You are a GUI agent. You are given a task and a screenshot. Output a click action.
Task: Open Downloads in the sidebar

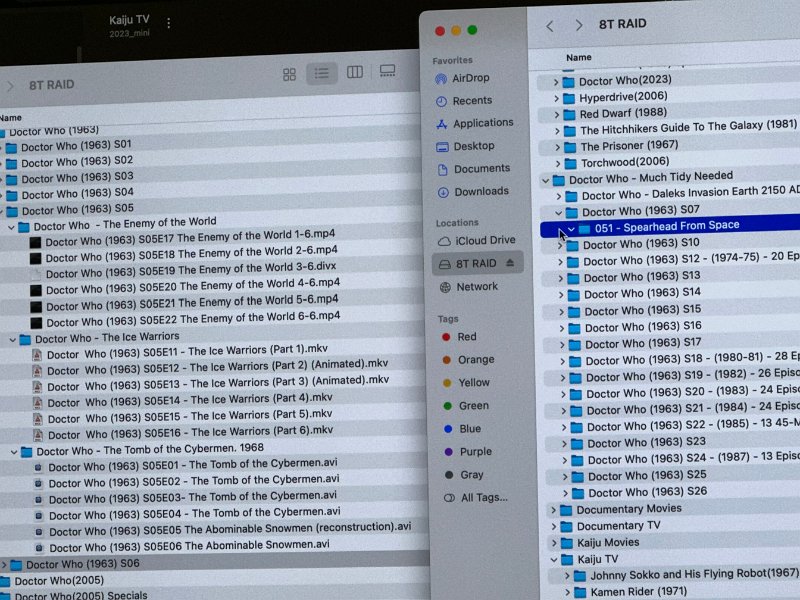473,192
